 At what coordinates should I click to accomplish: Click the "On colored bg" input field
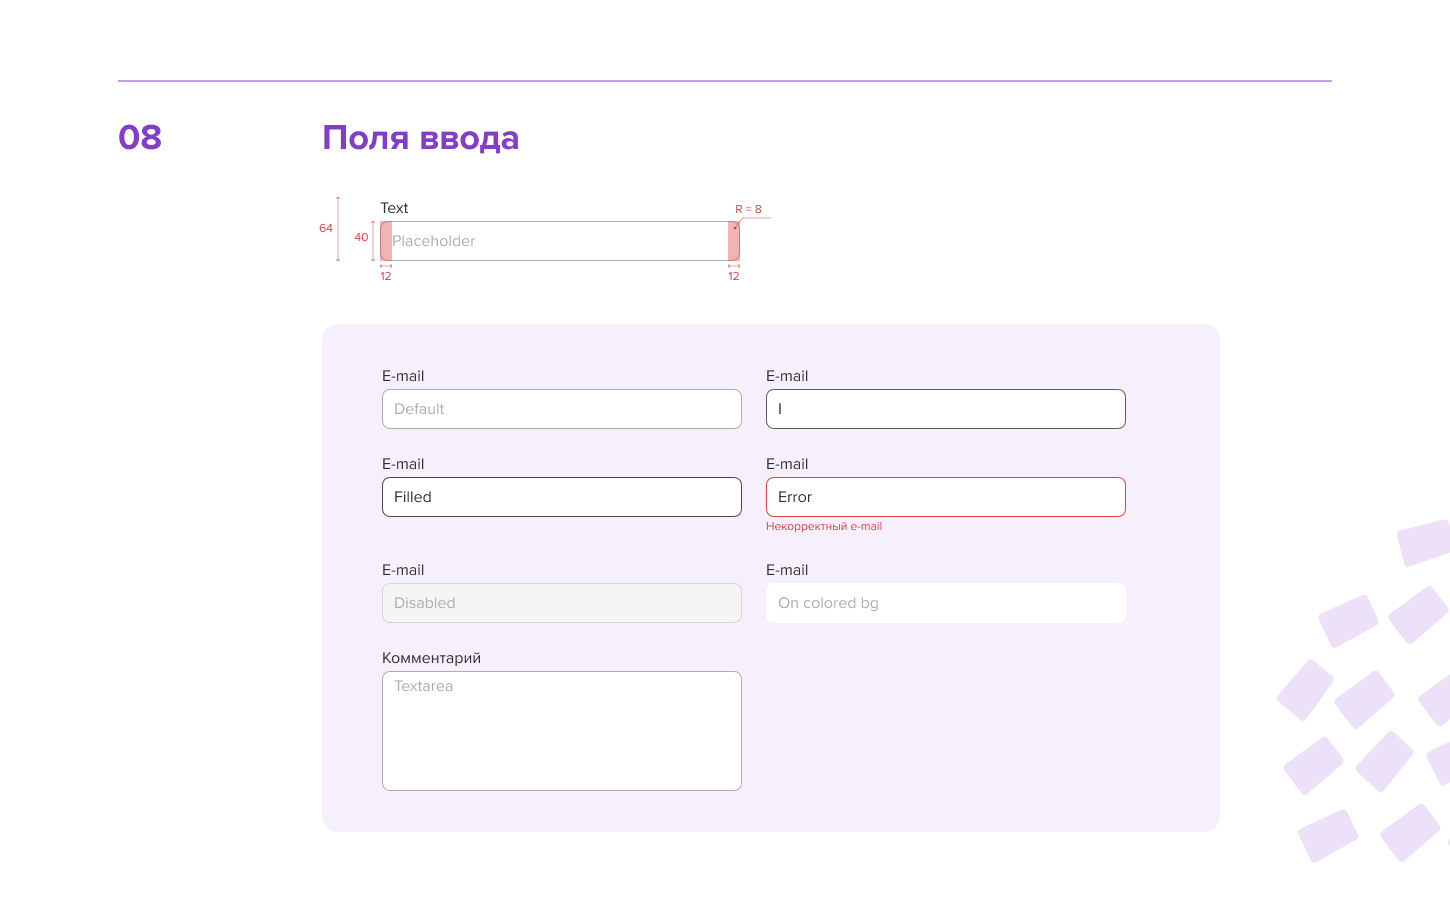[945, 603]
